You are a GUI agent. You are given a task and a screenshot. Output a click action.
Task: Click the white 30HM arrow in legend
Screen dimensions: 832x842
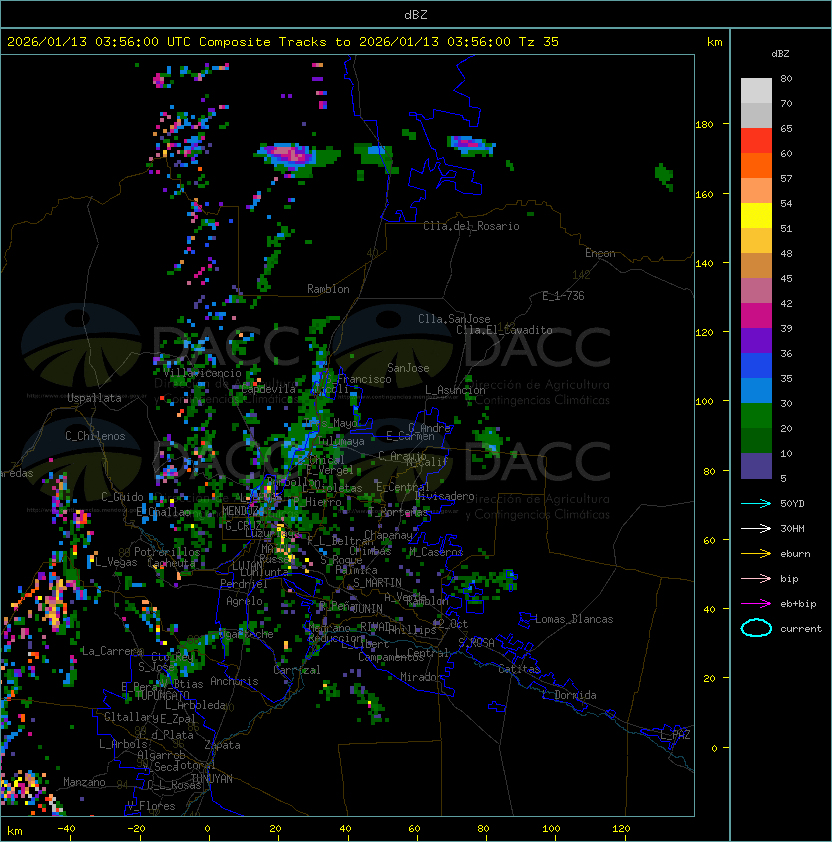pyautogui.click(x=756, y=528)
